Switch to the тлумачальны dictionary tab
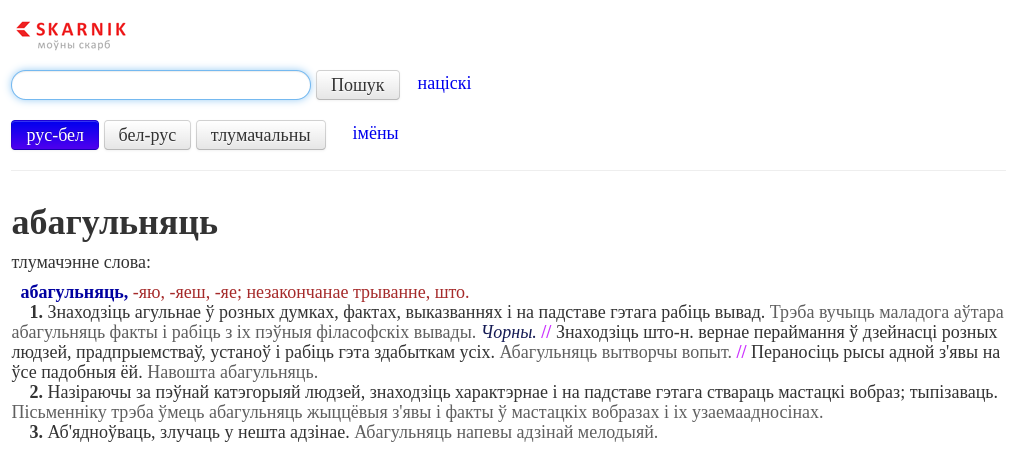The image size is (1021, 457). 260,135
